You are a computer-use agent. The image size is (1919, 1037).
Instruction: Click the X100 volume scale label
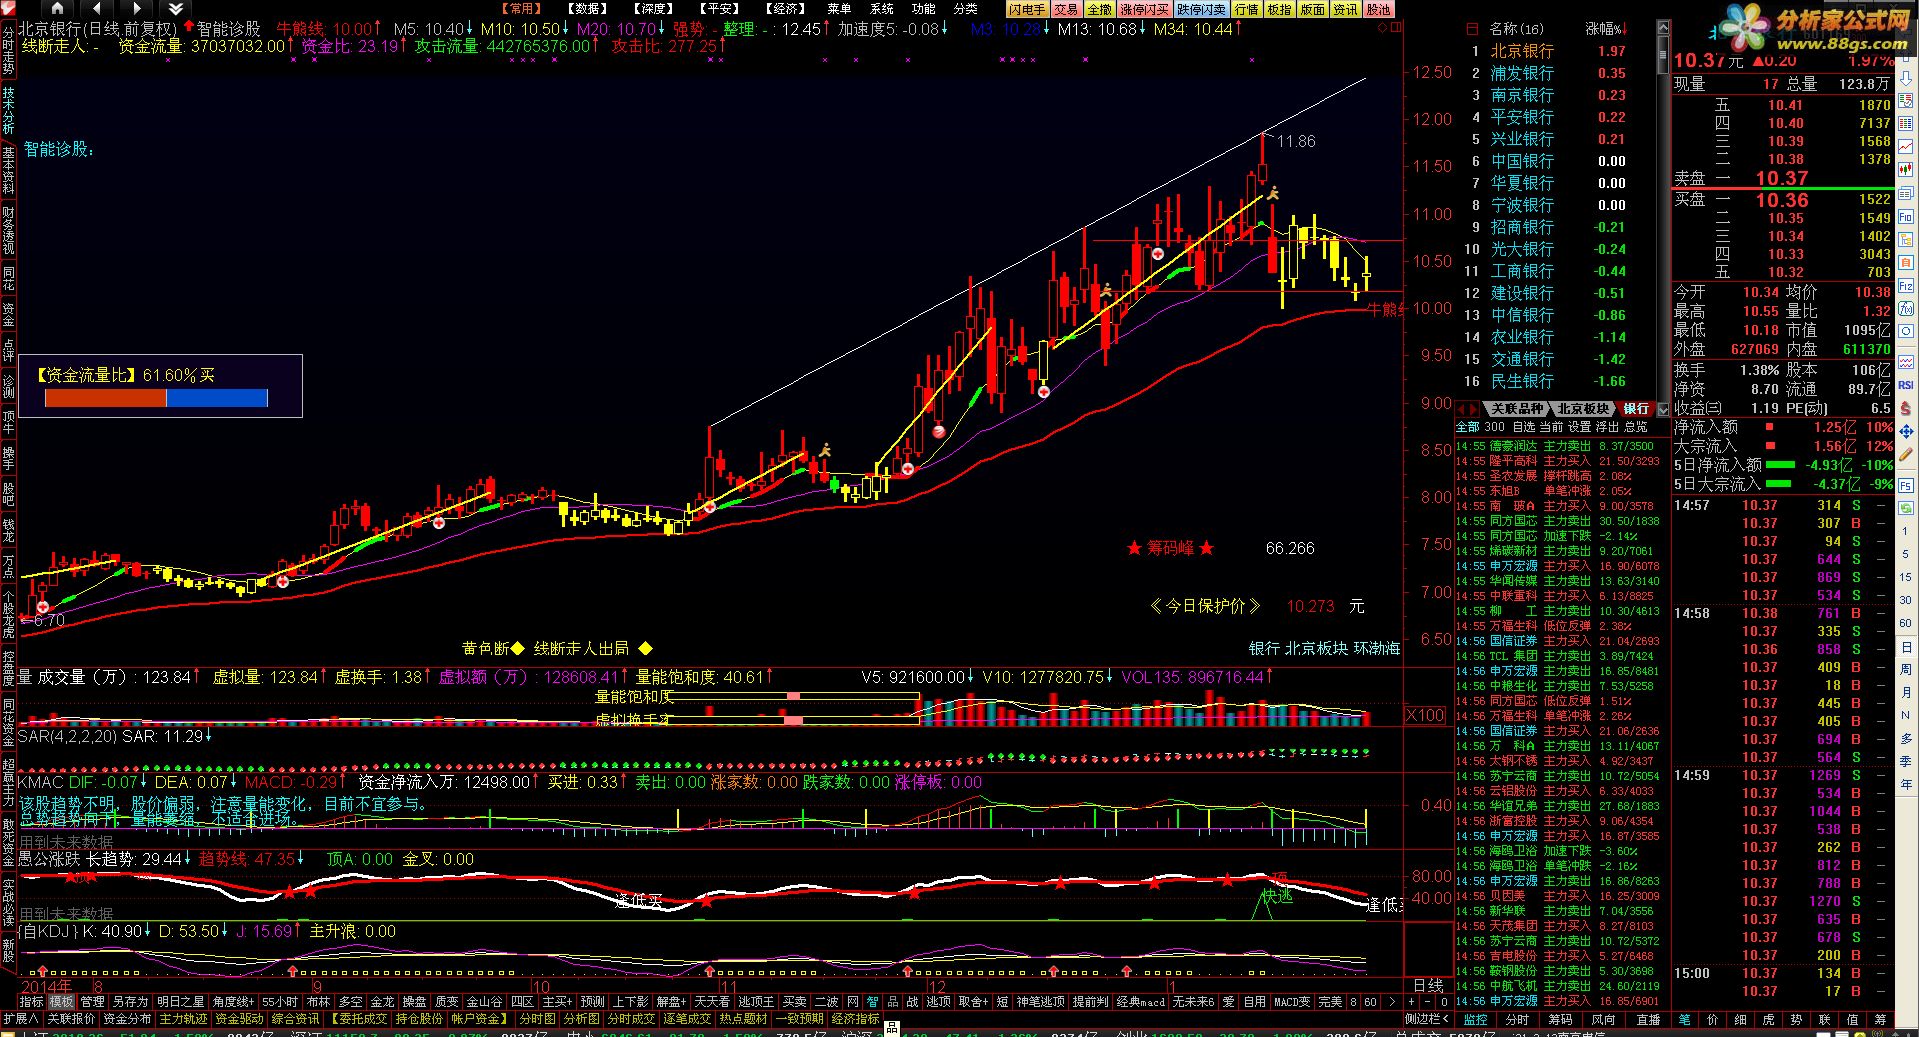(1425, 715)
